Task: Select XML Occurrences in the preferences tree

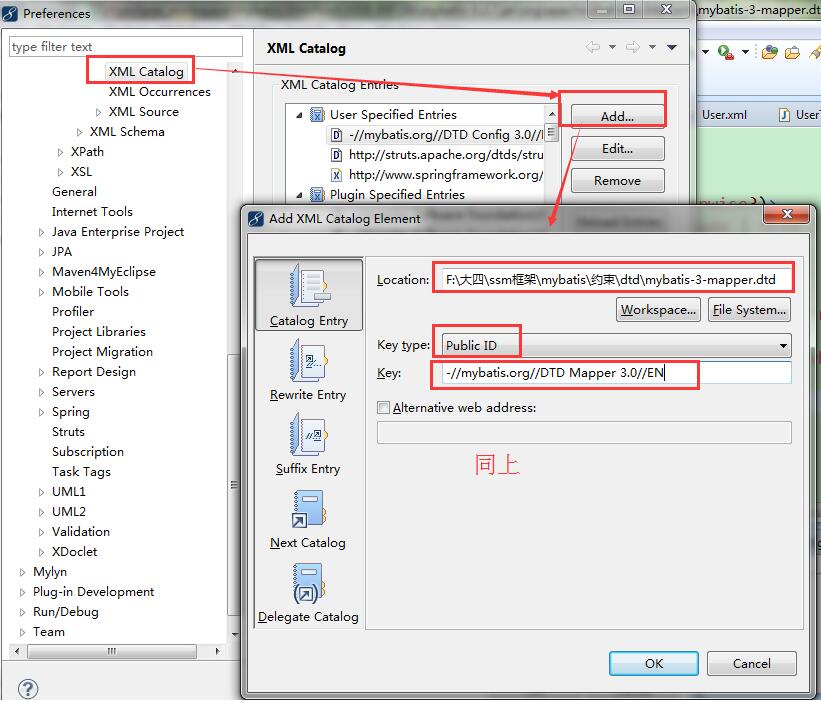Action: [160, 92]
